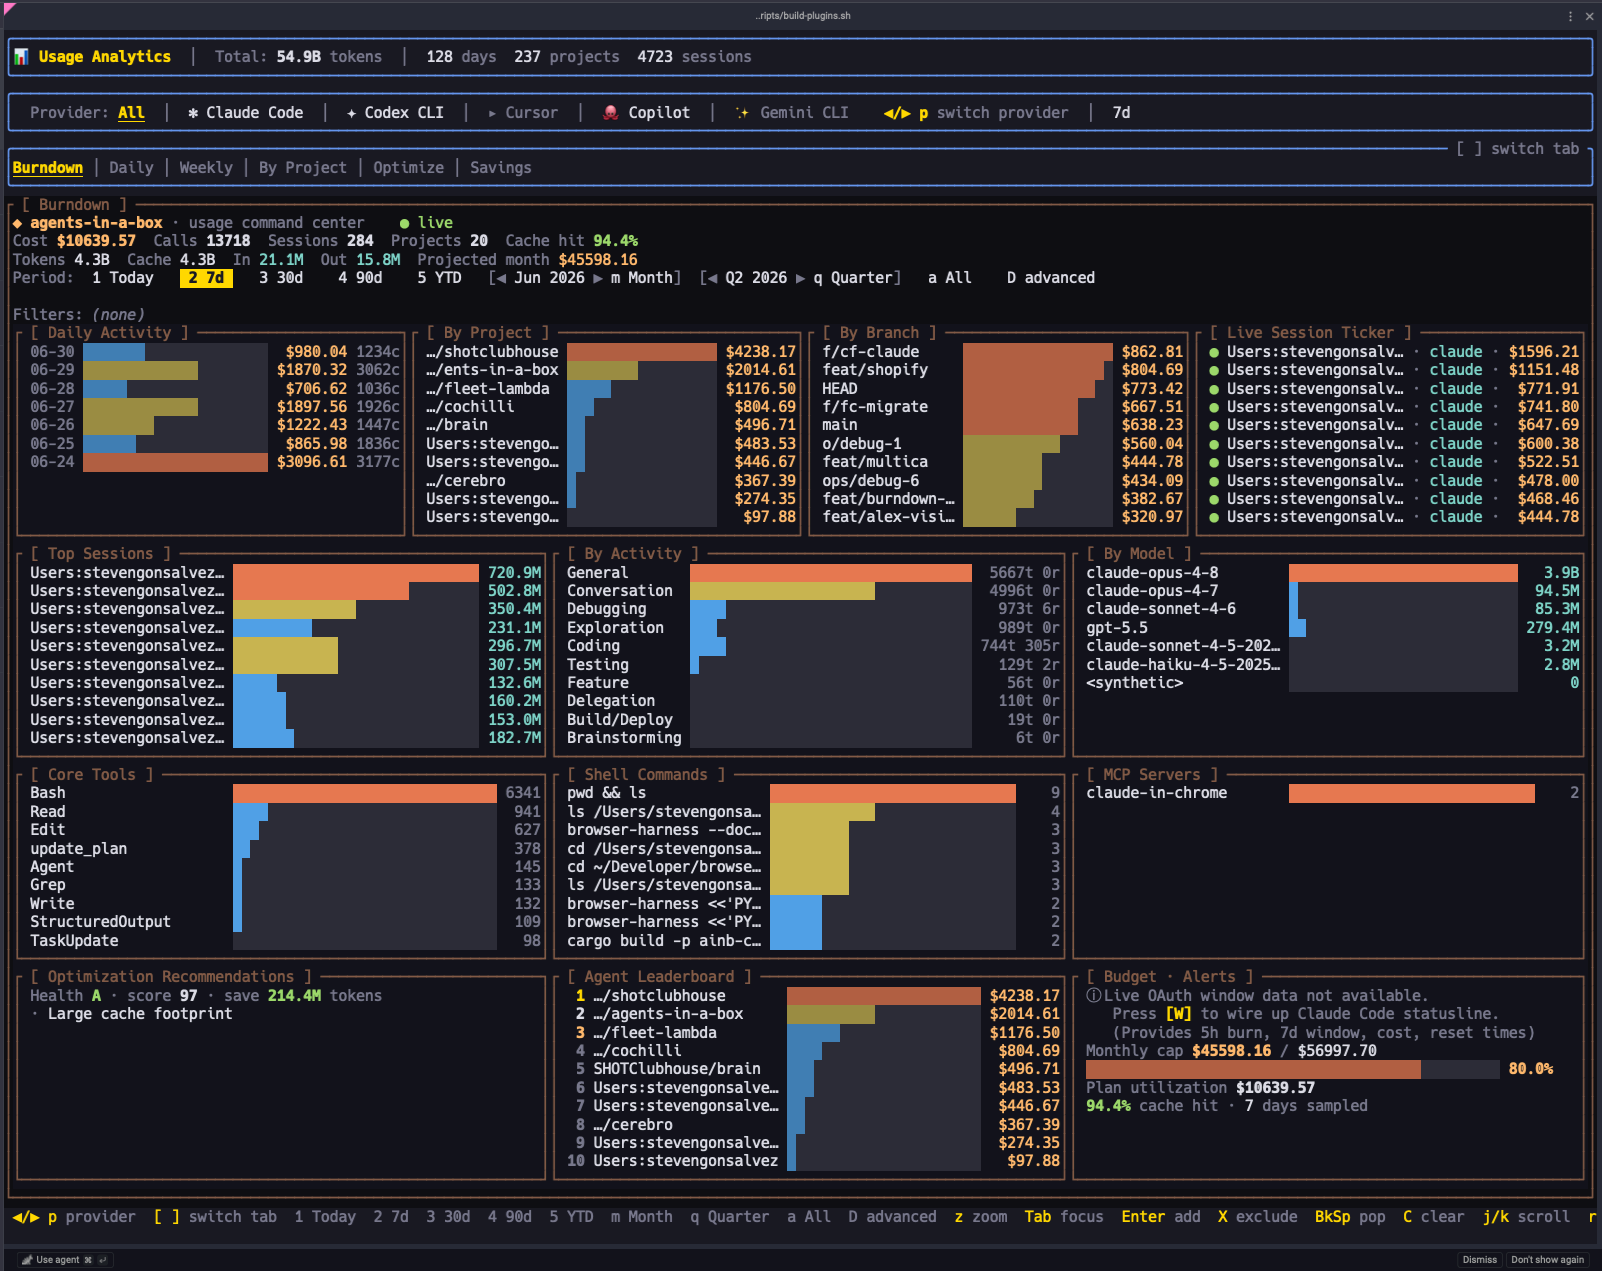This screenshot has width=1602, height=1271.
Task: Switch to the By Project tab
Action: [303, 168]
